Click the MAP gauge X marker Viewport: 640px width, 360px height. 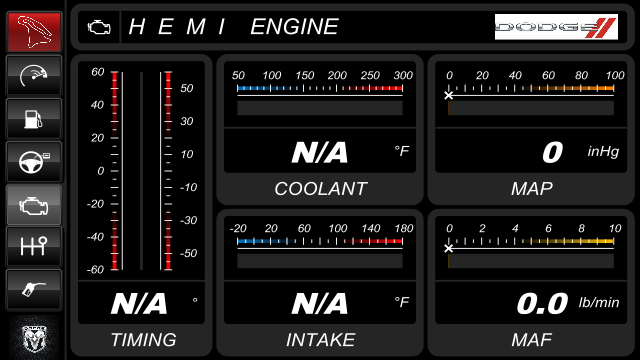449,96
